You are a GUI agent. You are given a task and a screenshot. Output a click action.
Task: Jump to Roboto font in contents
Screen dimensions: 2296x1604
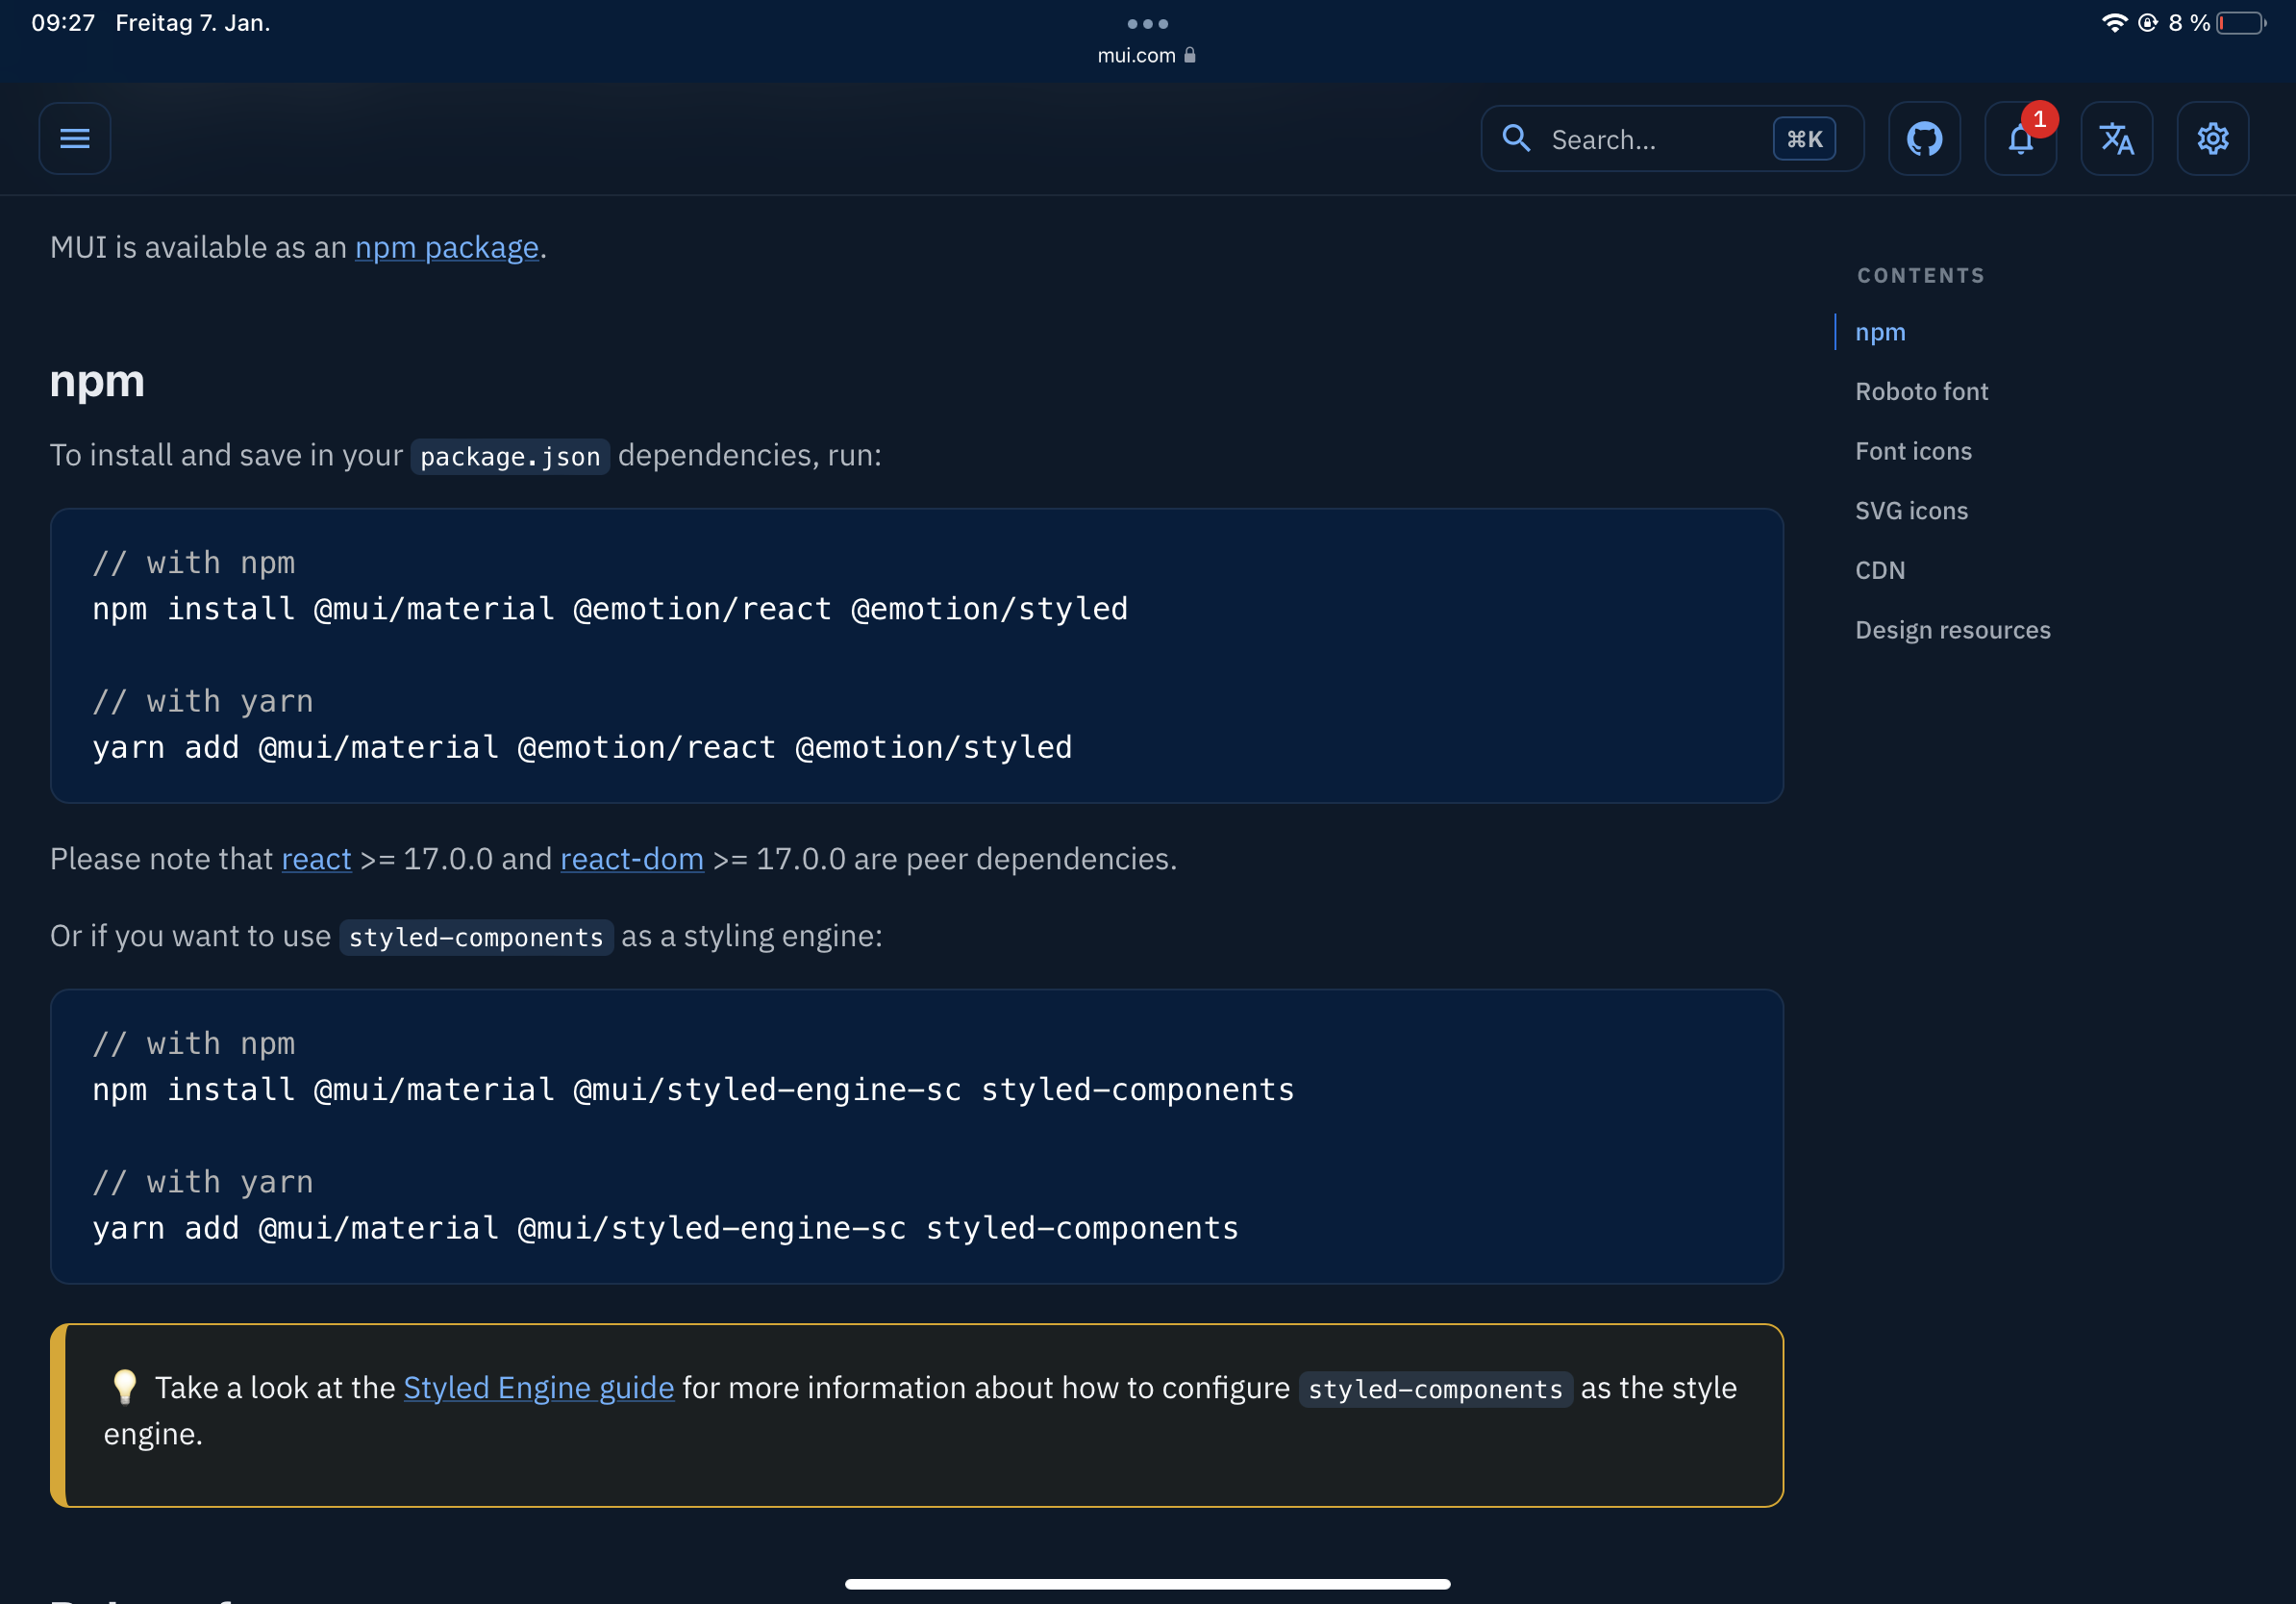pos(1921,391)
